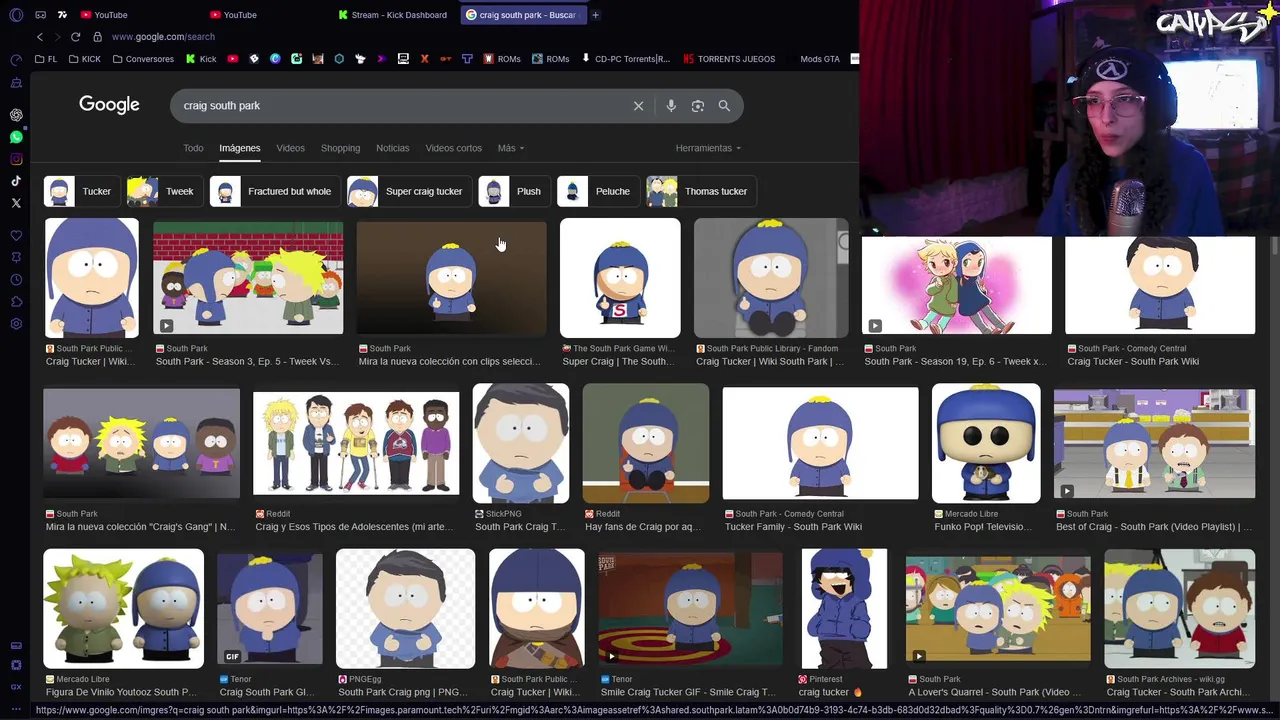Open the Kick bookmark link
Screen dimensions: 1280x720
point(201,59)
